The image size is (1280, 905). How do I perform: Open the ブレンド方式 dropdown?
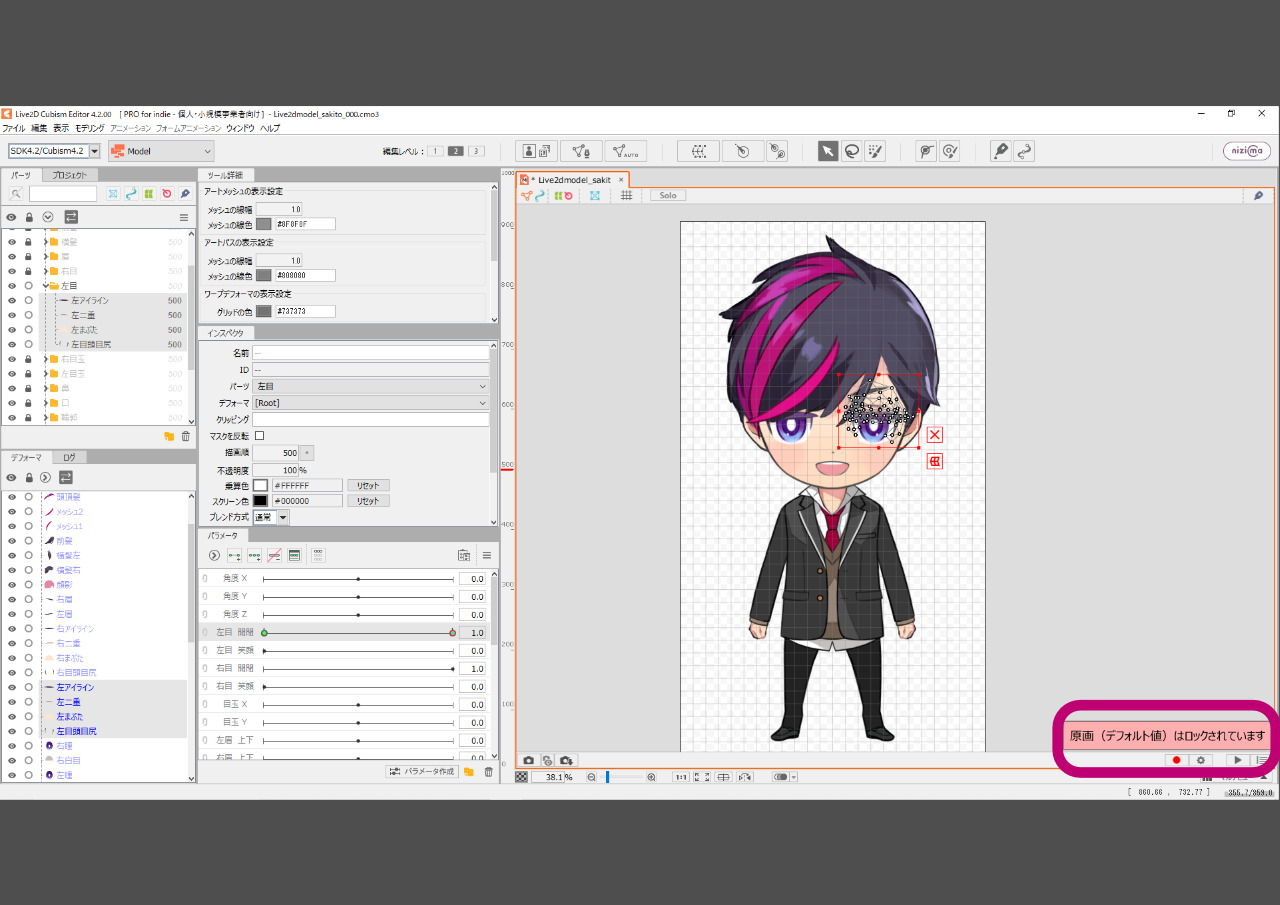tap(271, 517)
